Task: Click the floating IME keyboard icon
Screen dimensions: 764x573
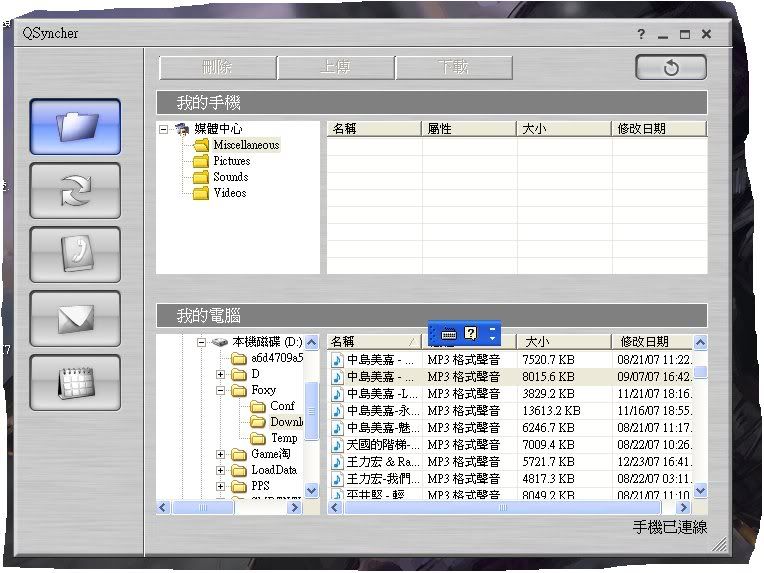Action: coord(448,334)
